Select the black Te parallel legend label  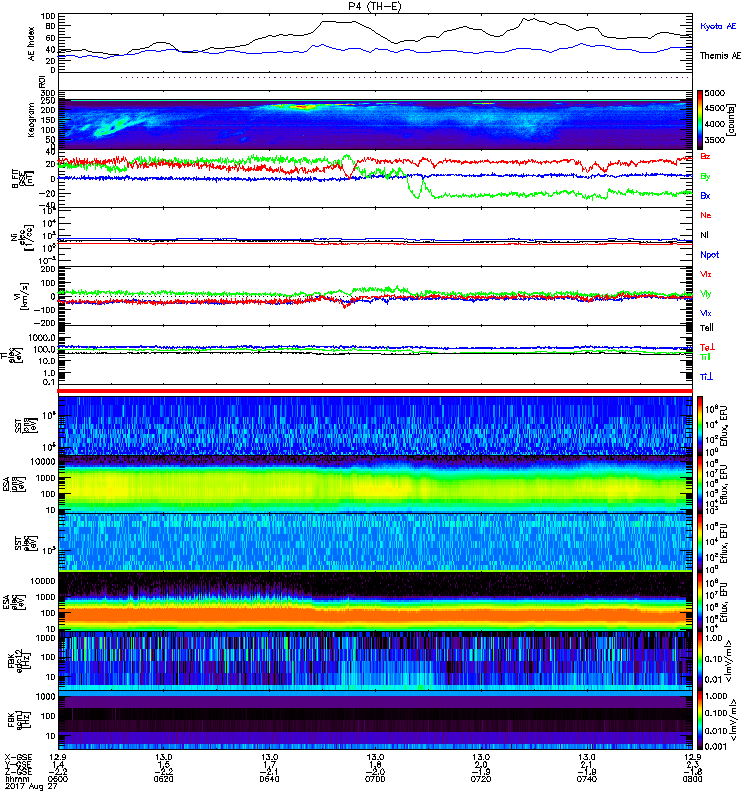click(707, 328)
